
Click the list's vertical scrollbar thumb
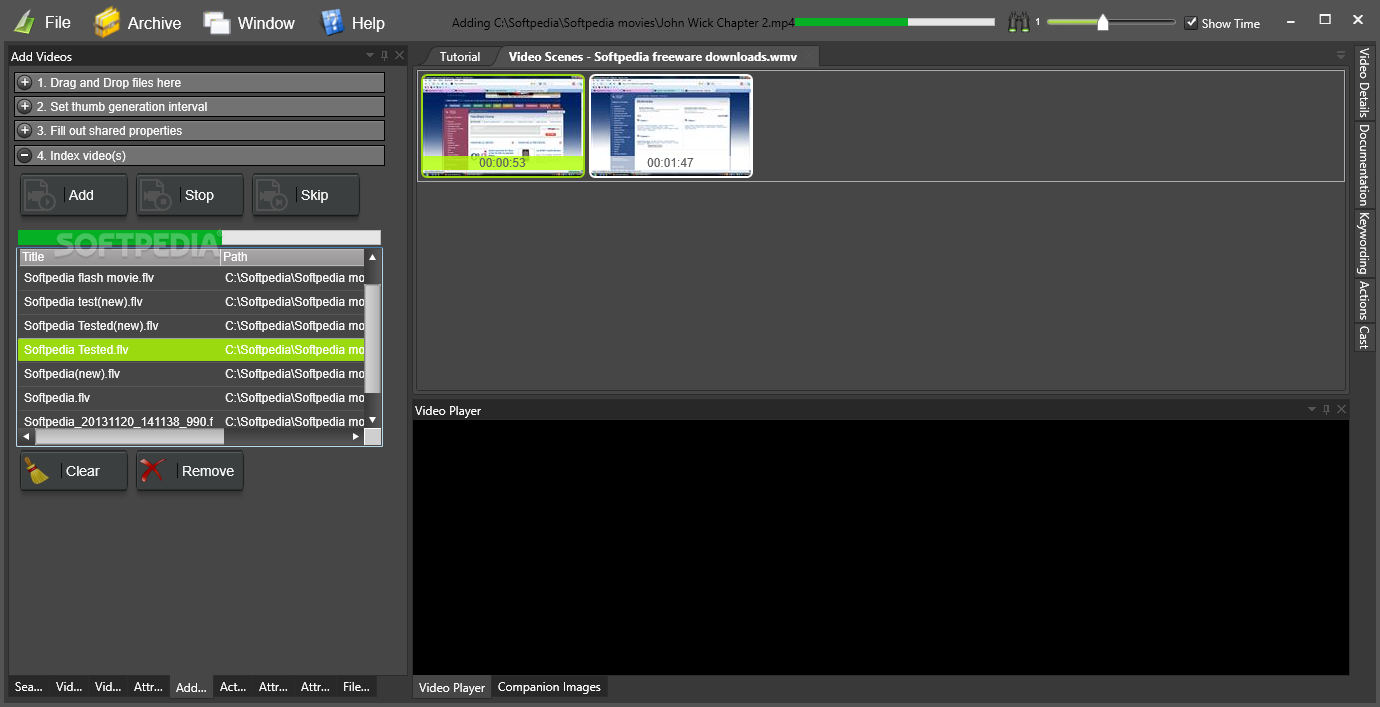(373, 338)
